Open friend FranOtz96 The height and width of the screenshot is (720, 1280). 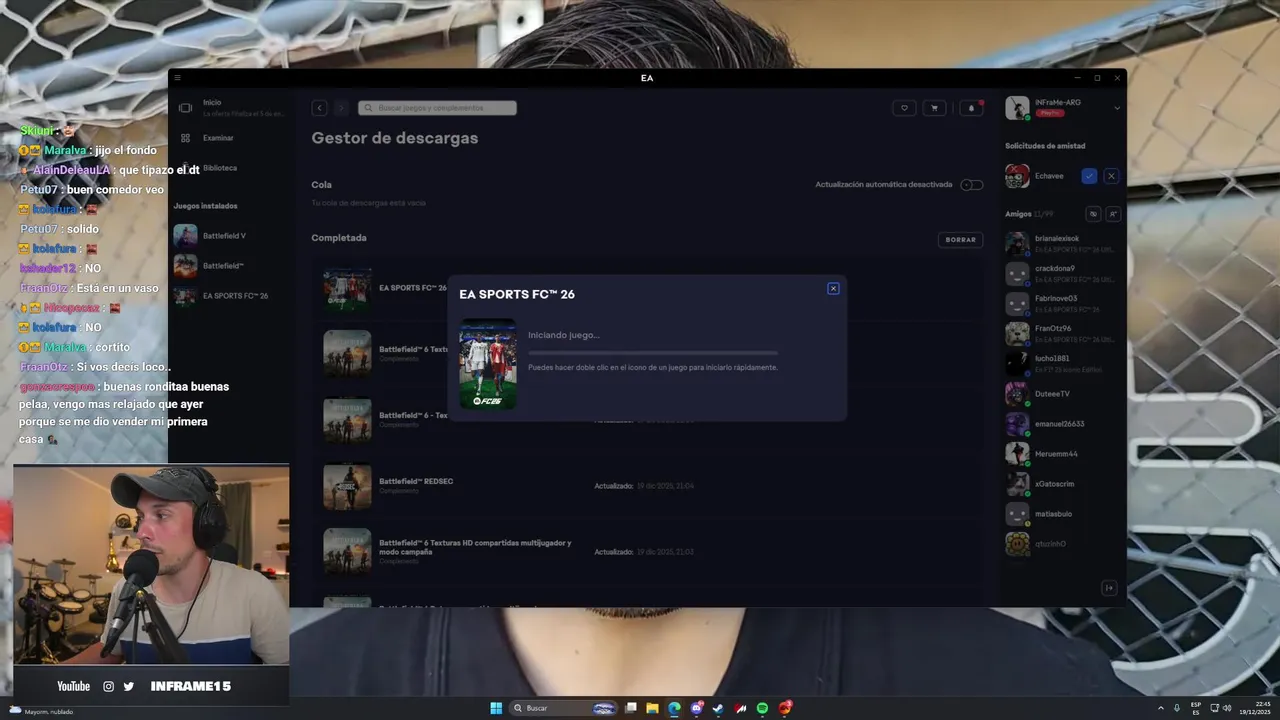point(1062,334)
